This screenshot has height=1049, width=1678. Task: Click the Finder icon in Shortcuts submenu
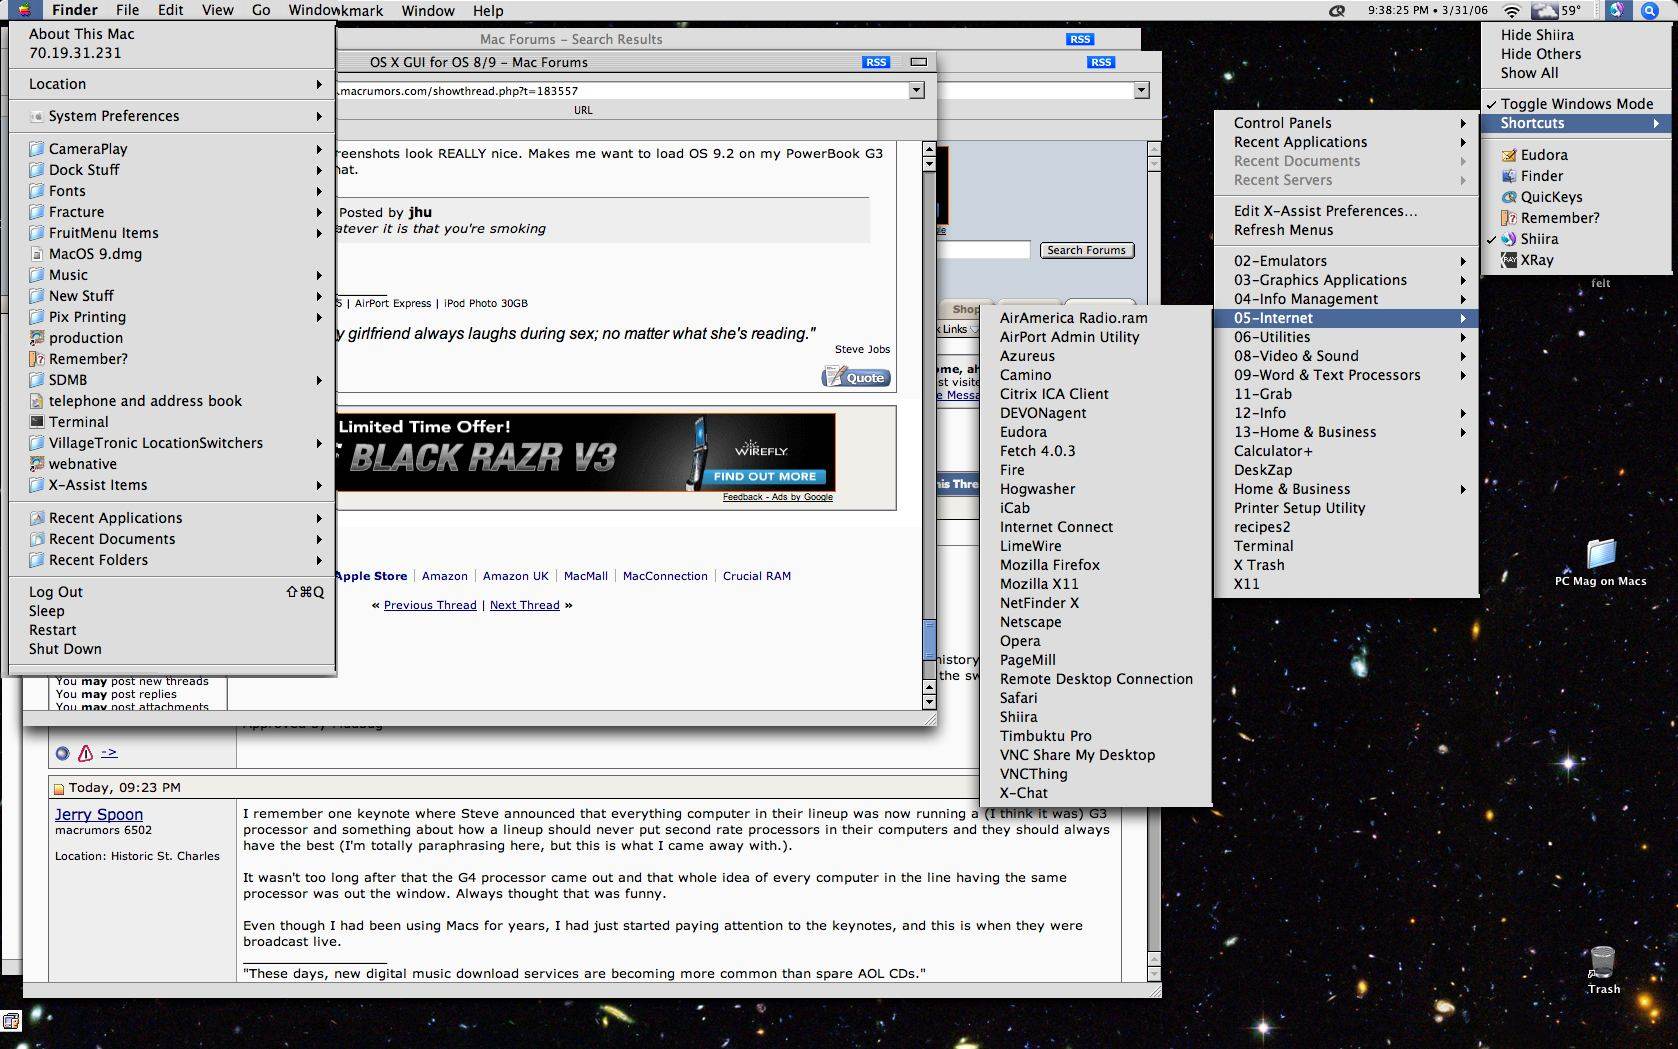(1509, 176)
